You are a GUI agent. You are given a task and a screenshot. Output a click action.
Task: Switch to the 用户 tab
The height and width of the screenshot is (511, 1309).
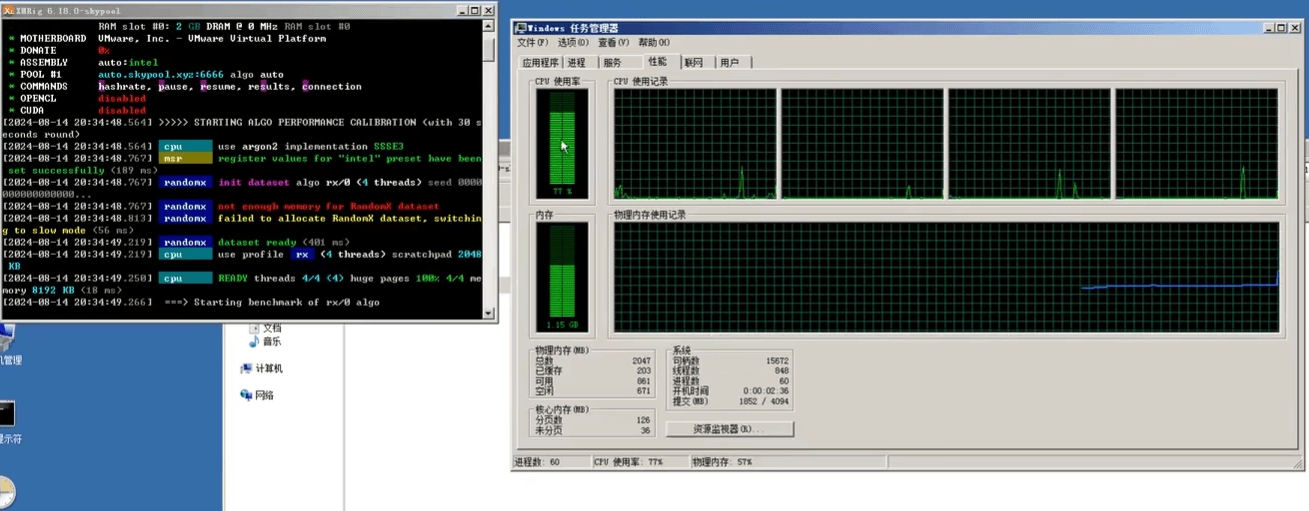[730, 63]
